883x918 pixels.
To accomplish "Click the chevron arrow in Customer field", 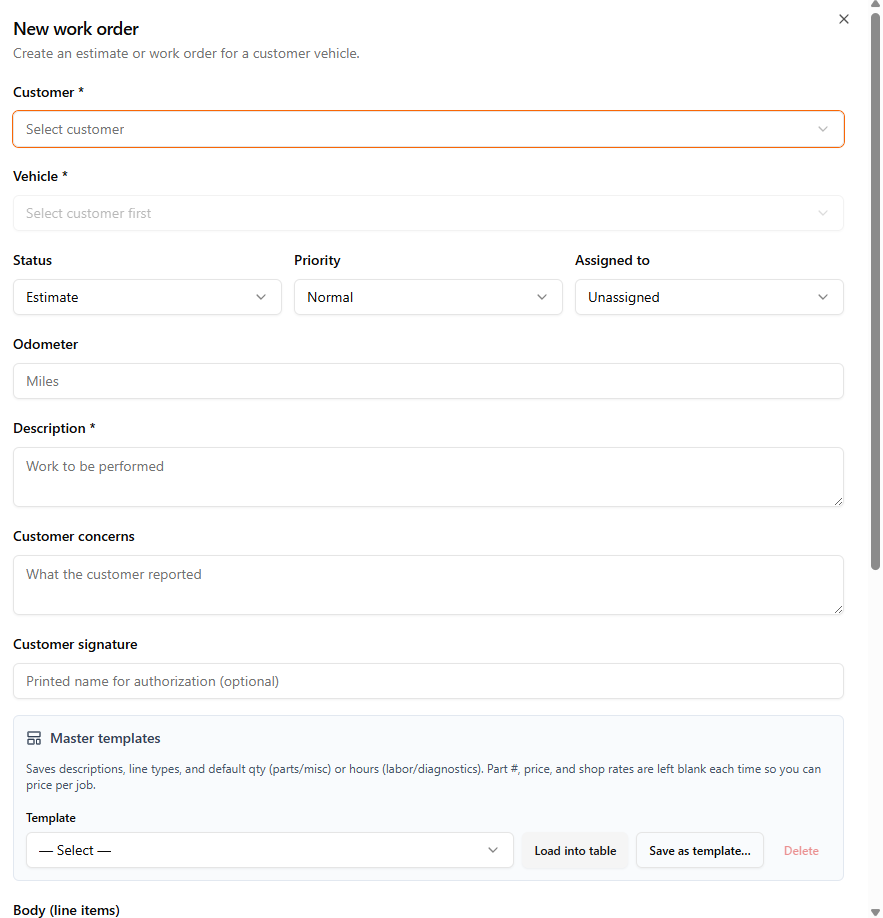I will click(823, 129).
